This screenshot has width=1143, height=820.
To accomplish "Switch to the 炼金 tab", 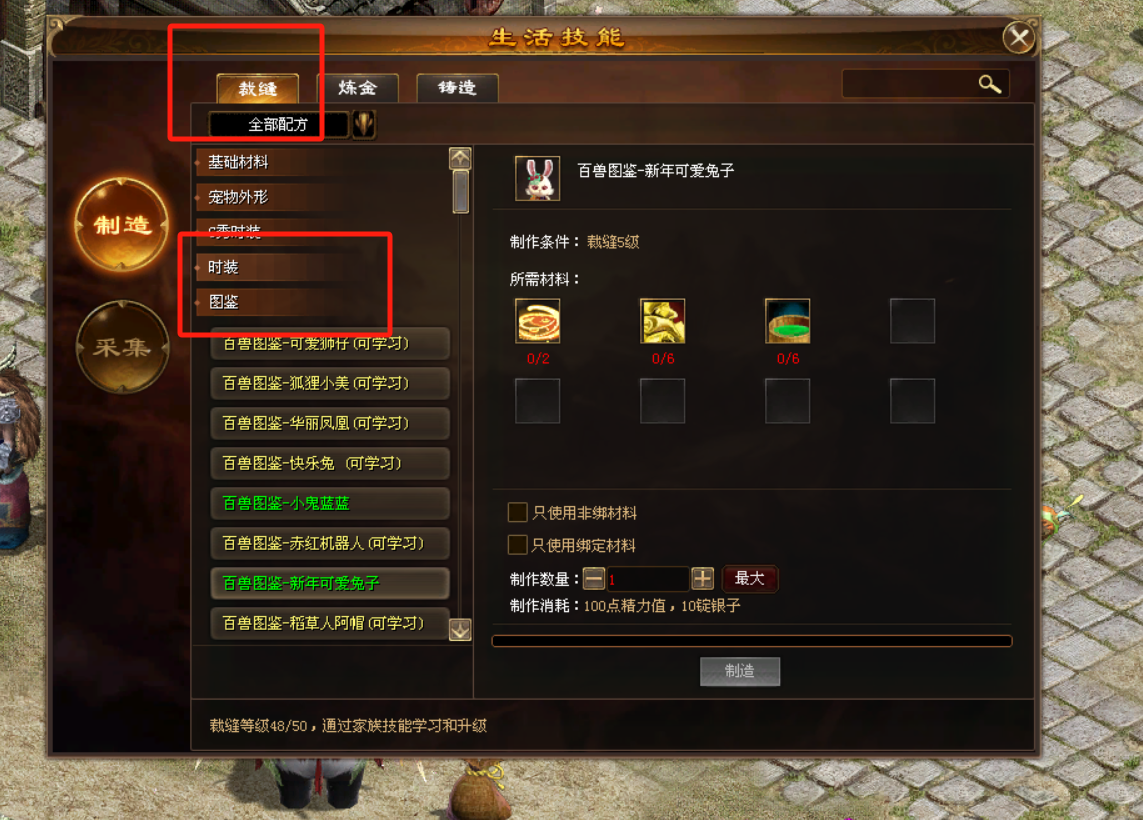I will click(358, 88).
